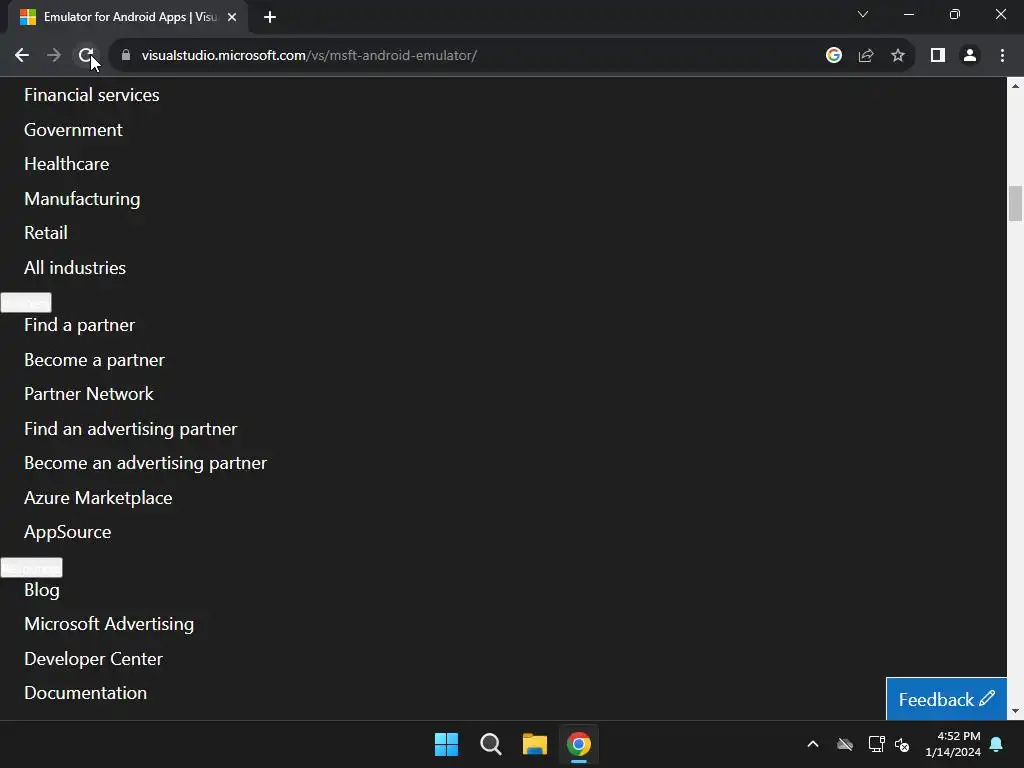
Task: Click the scrollbar down arrow
Action: pos(1015,711)
